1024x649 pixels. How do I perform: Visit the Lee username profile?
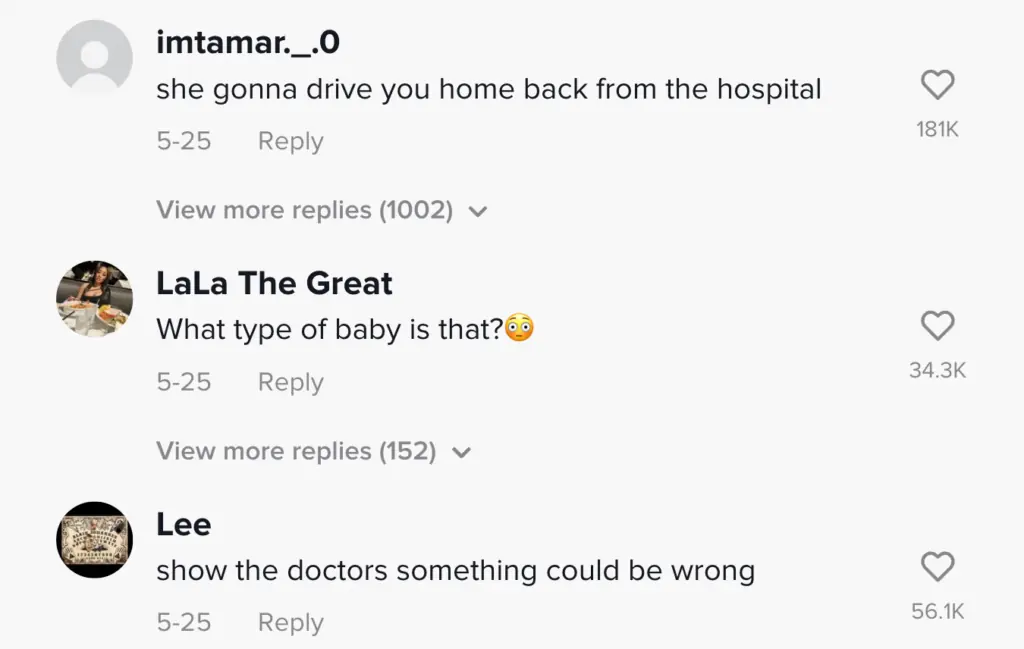184,525
